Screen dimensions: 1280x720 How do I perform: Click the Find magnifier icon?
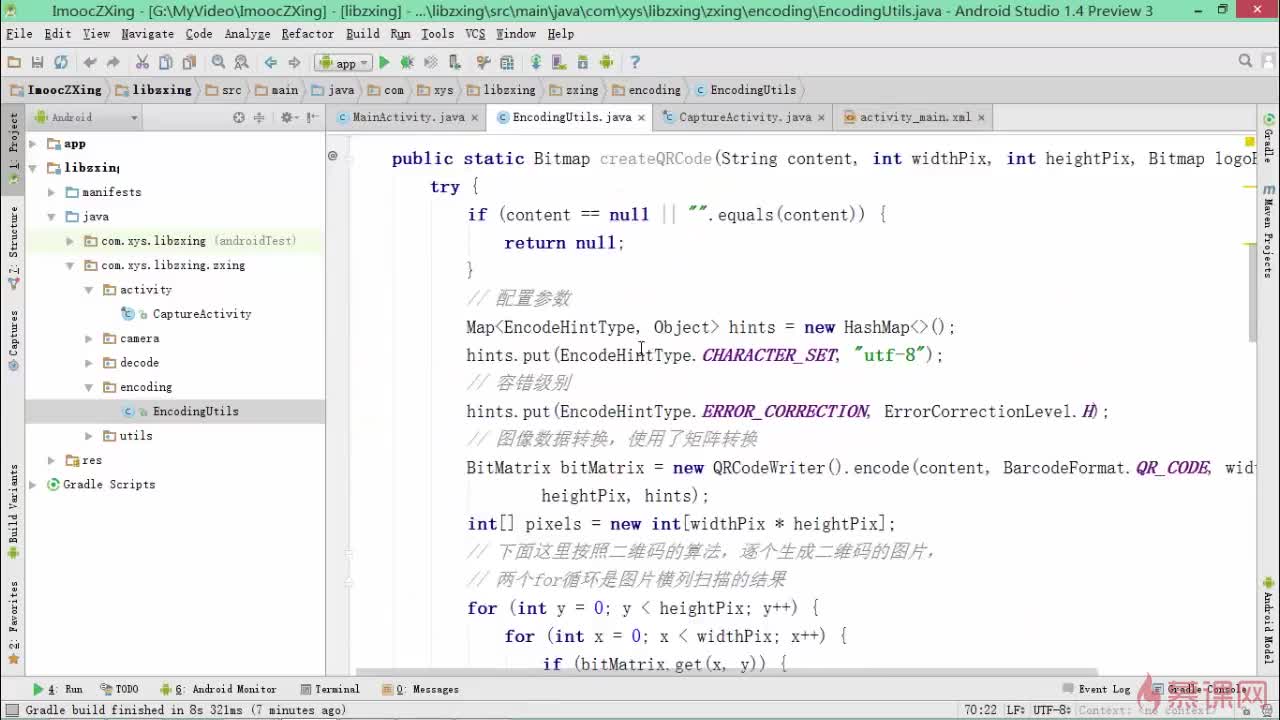(218, 62)
